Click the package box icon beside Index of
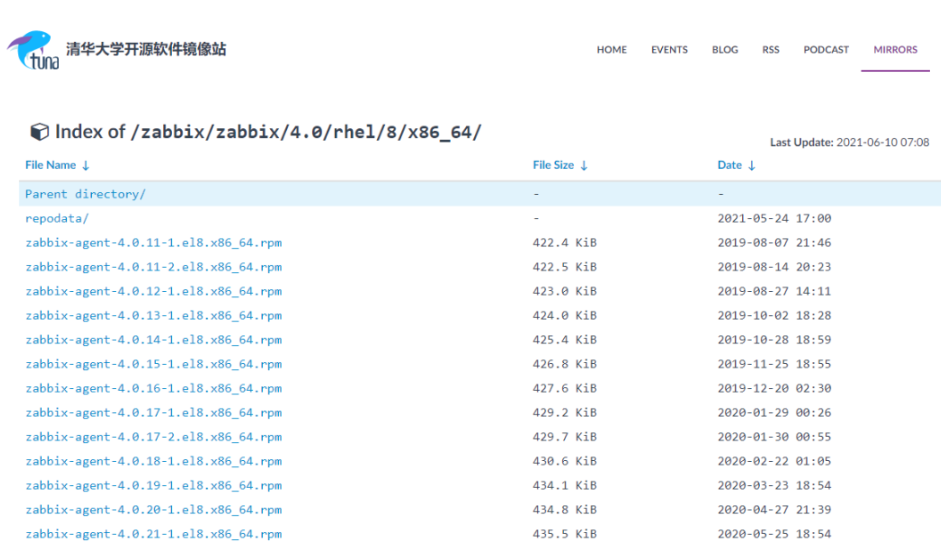 point(39,131)
